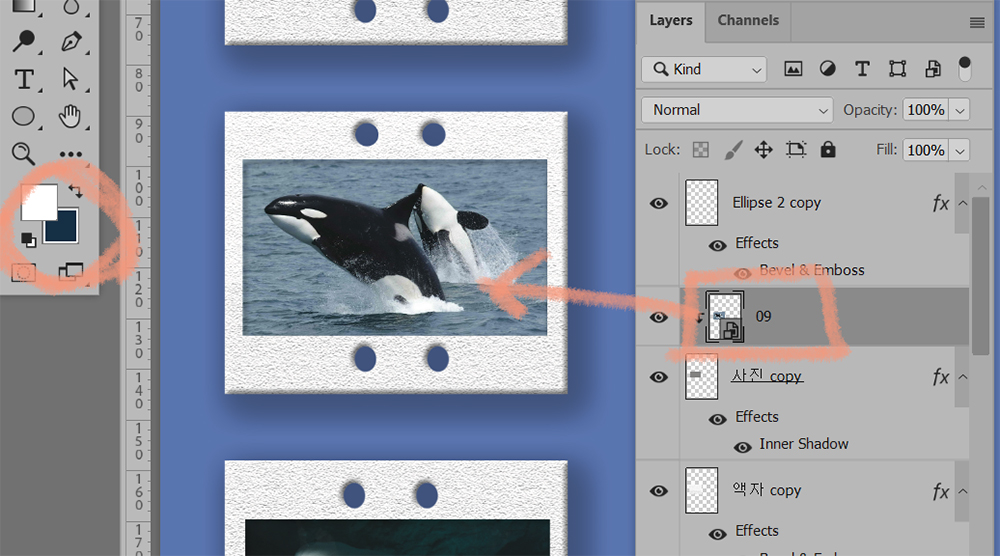Toggle Quick Mask mode
Viewport: 1000px width, 556px height.
(x=24, y=272)
